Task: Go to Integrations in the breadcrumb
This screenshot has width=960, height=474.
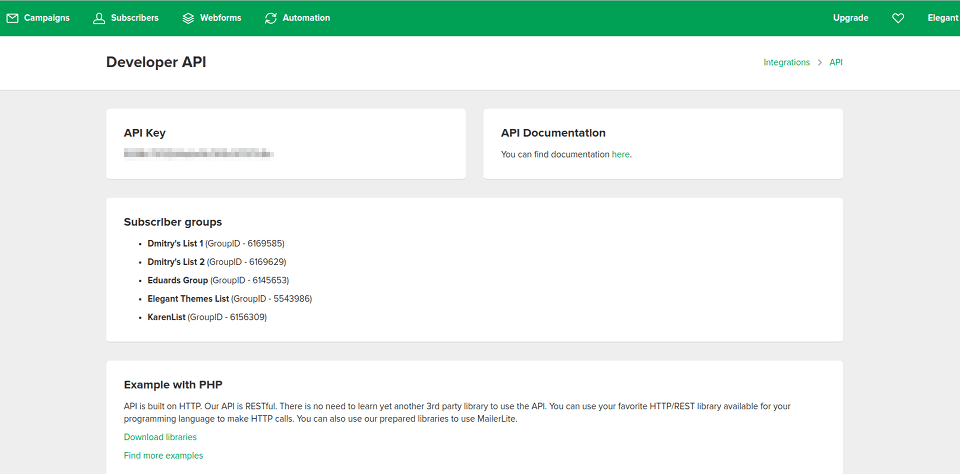Action: (786, 62)
